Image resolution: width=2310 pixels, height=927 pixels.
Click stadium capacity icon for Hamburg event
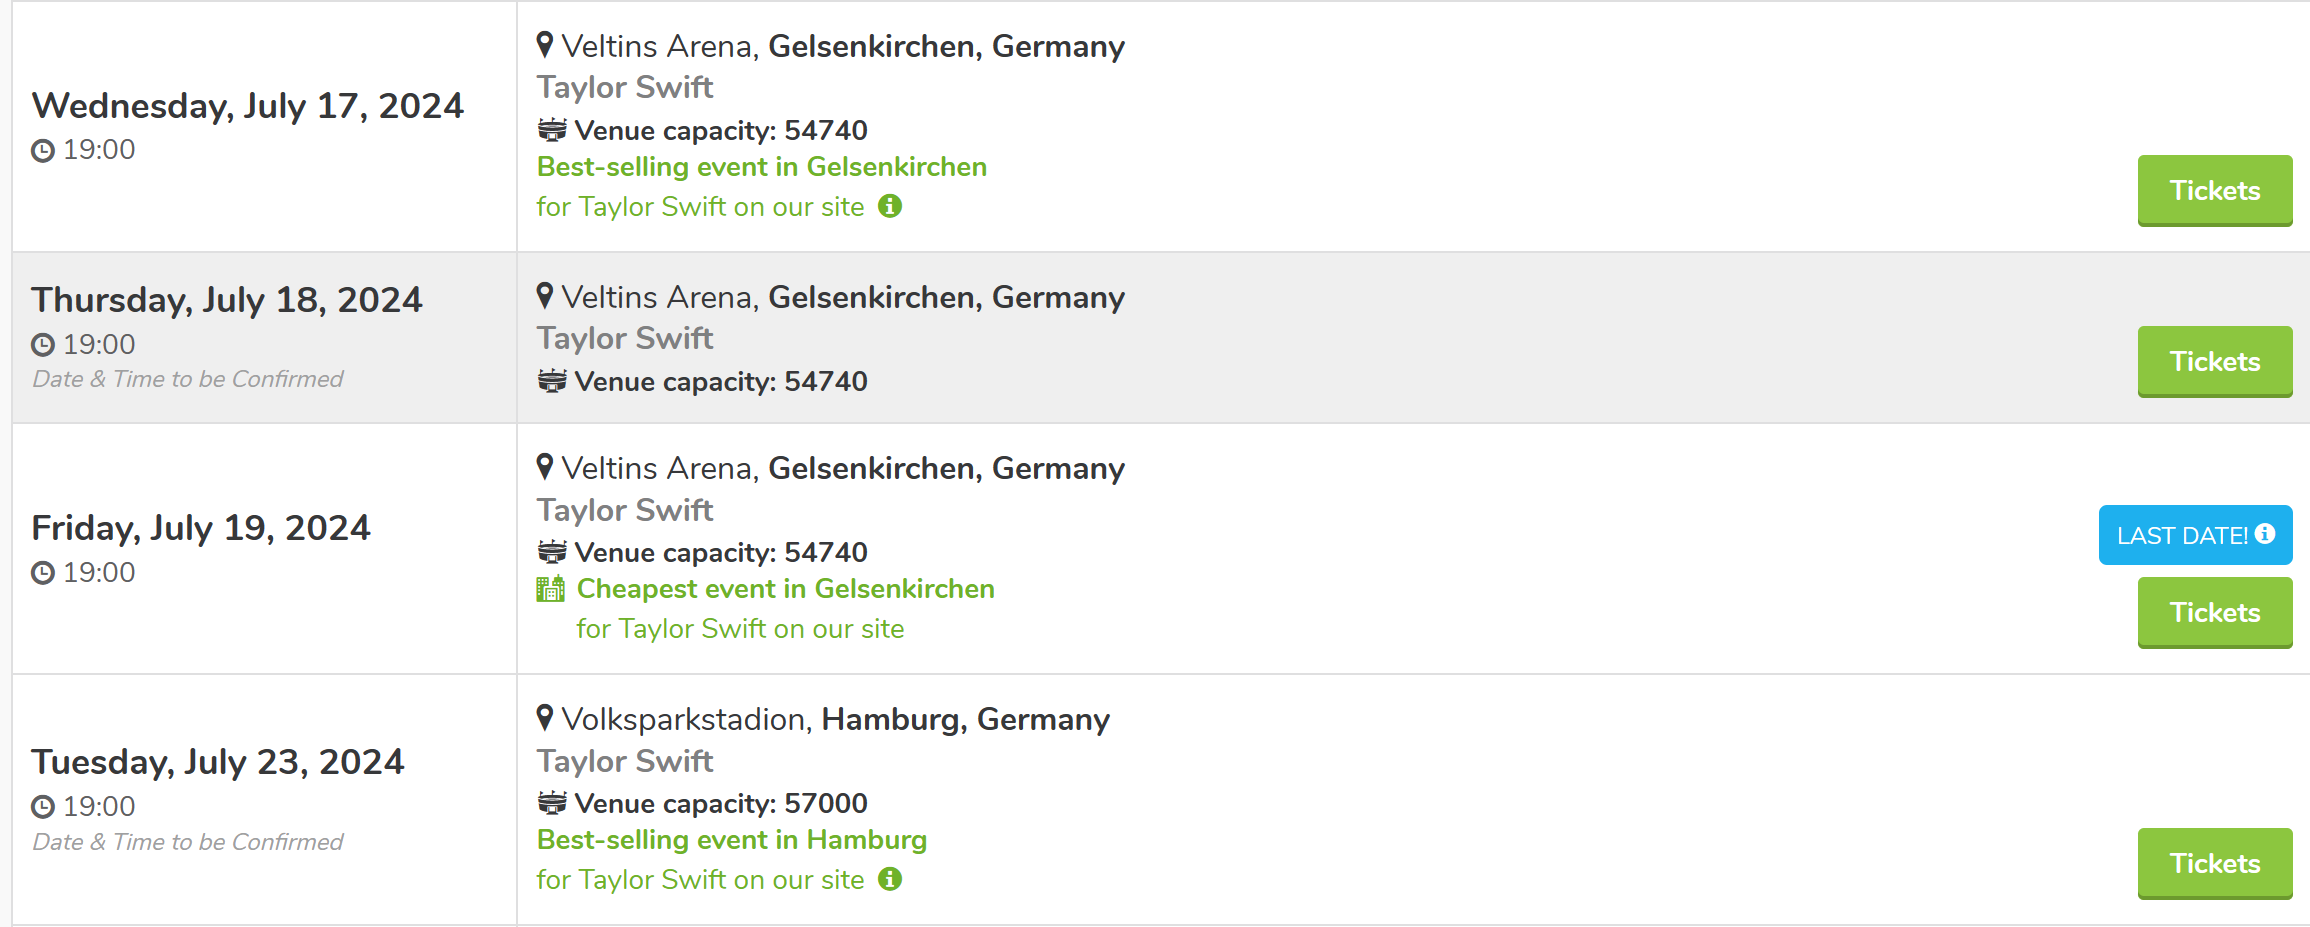[x=552, y=803]
